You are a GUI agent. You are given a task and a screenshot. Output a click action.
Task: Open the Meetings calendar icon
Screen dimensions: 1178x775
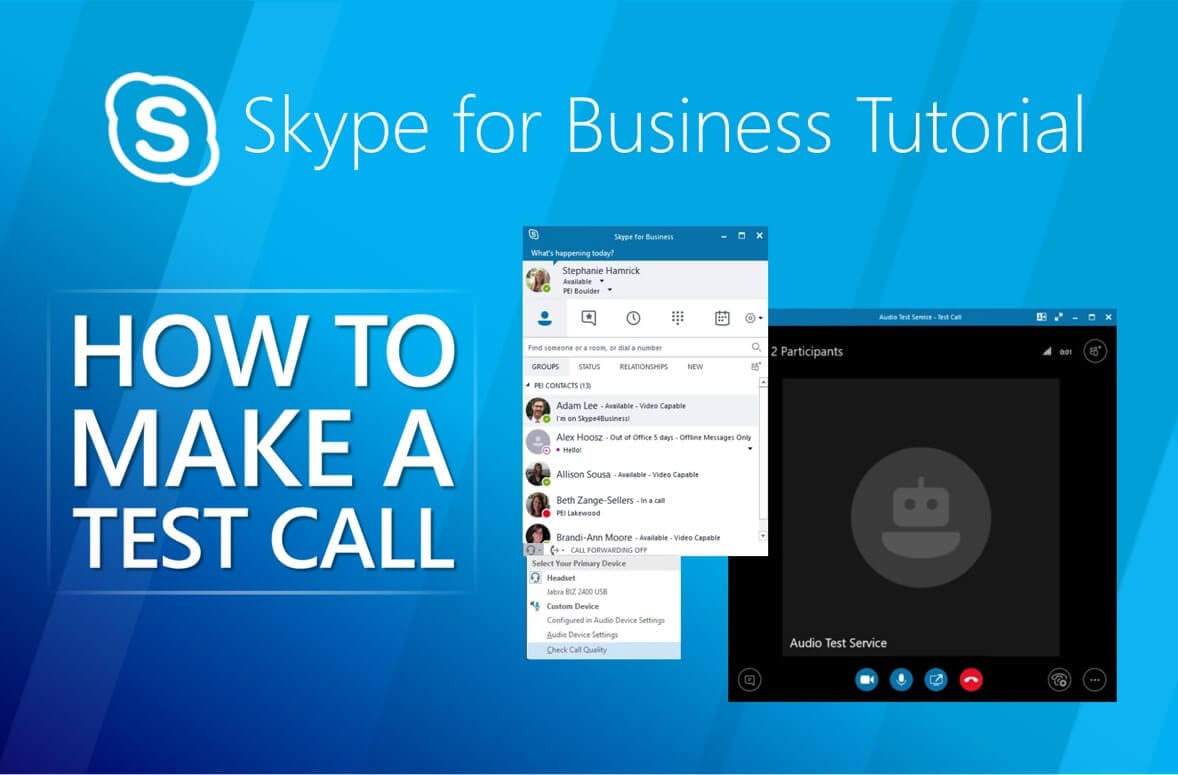722,318
